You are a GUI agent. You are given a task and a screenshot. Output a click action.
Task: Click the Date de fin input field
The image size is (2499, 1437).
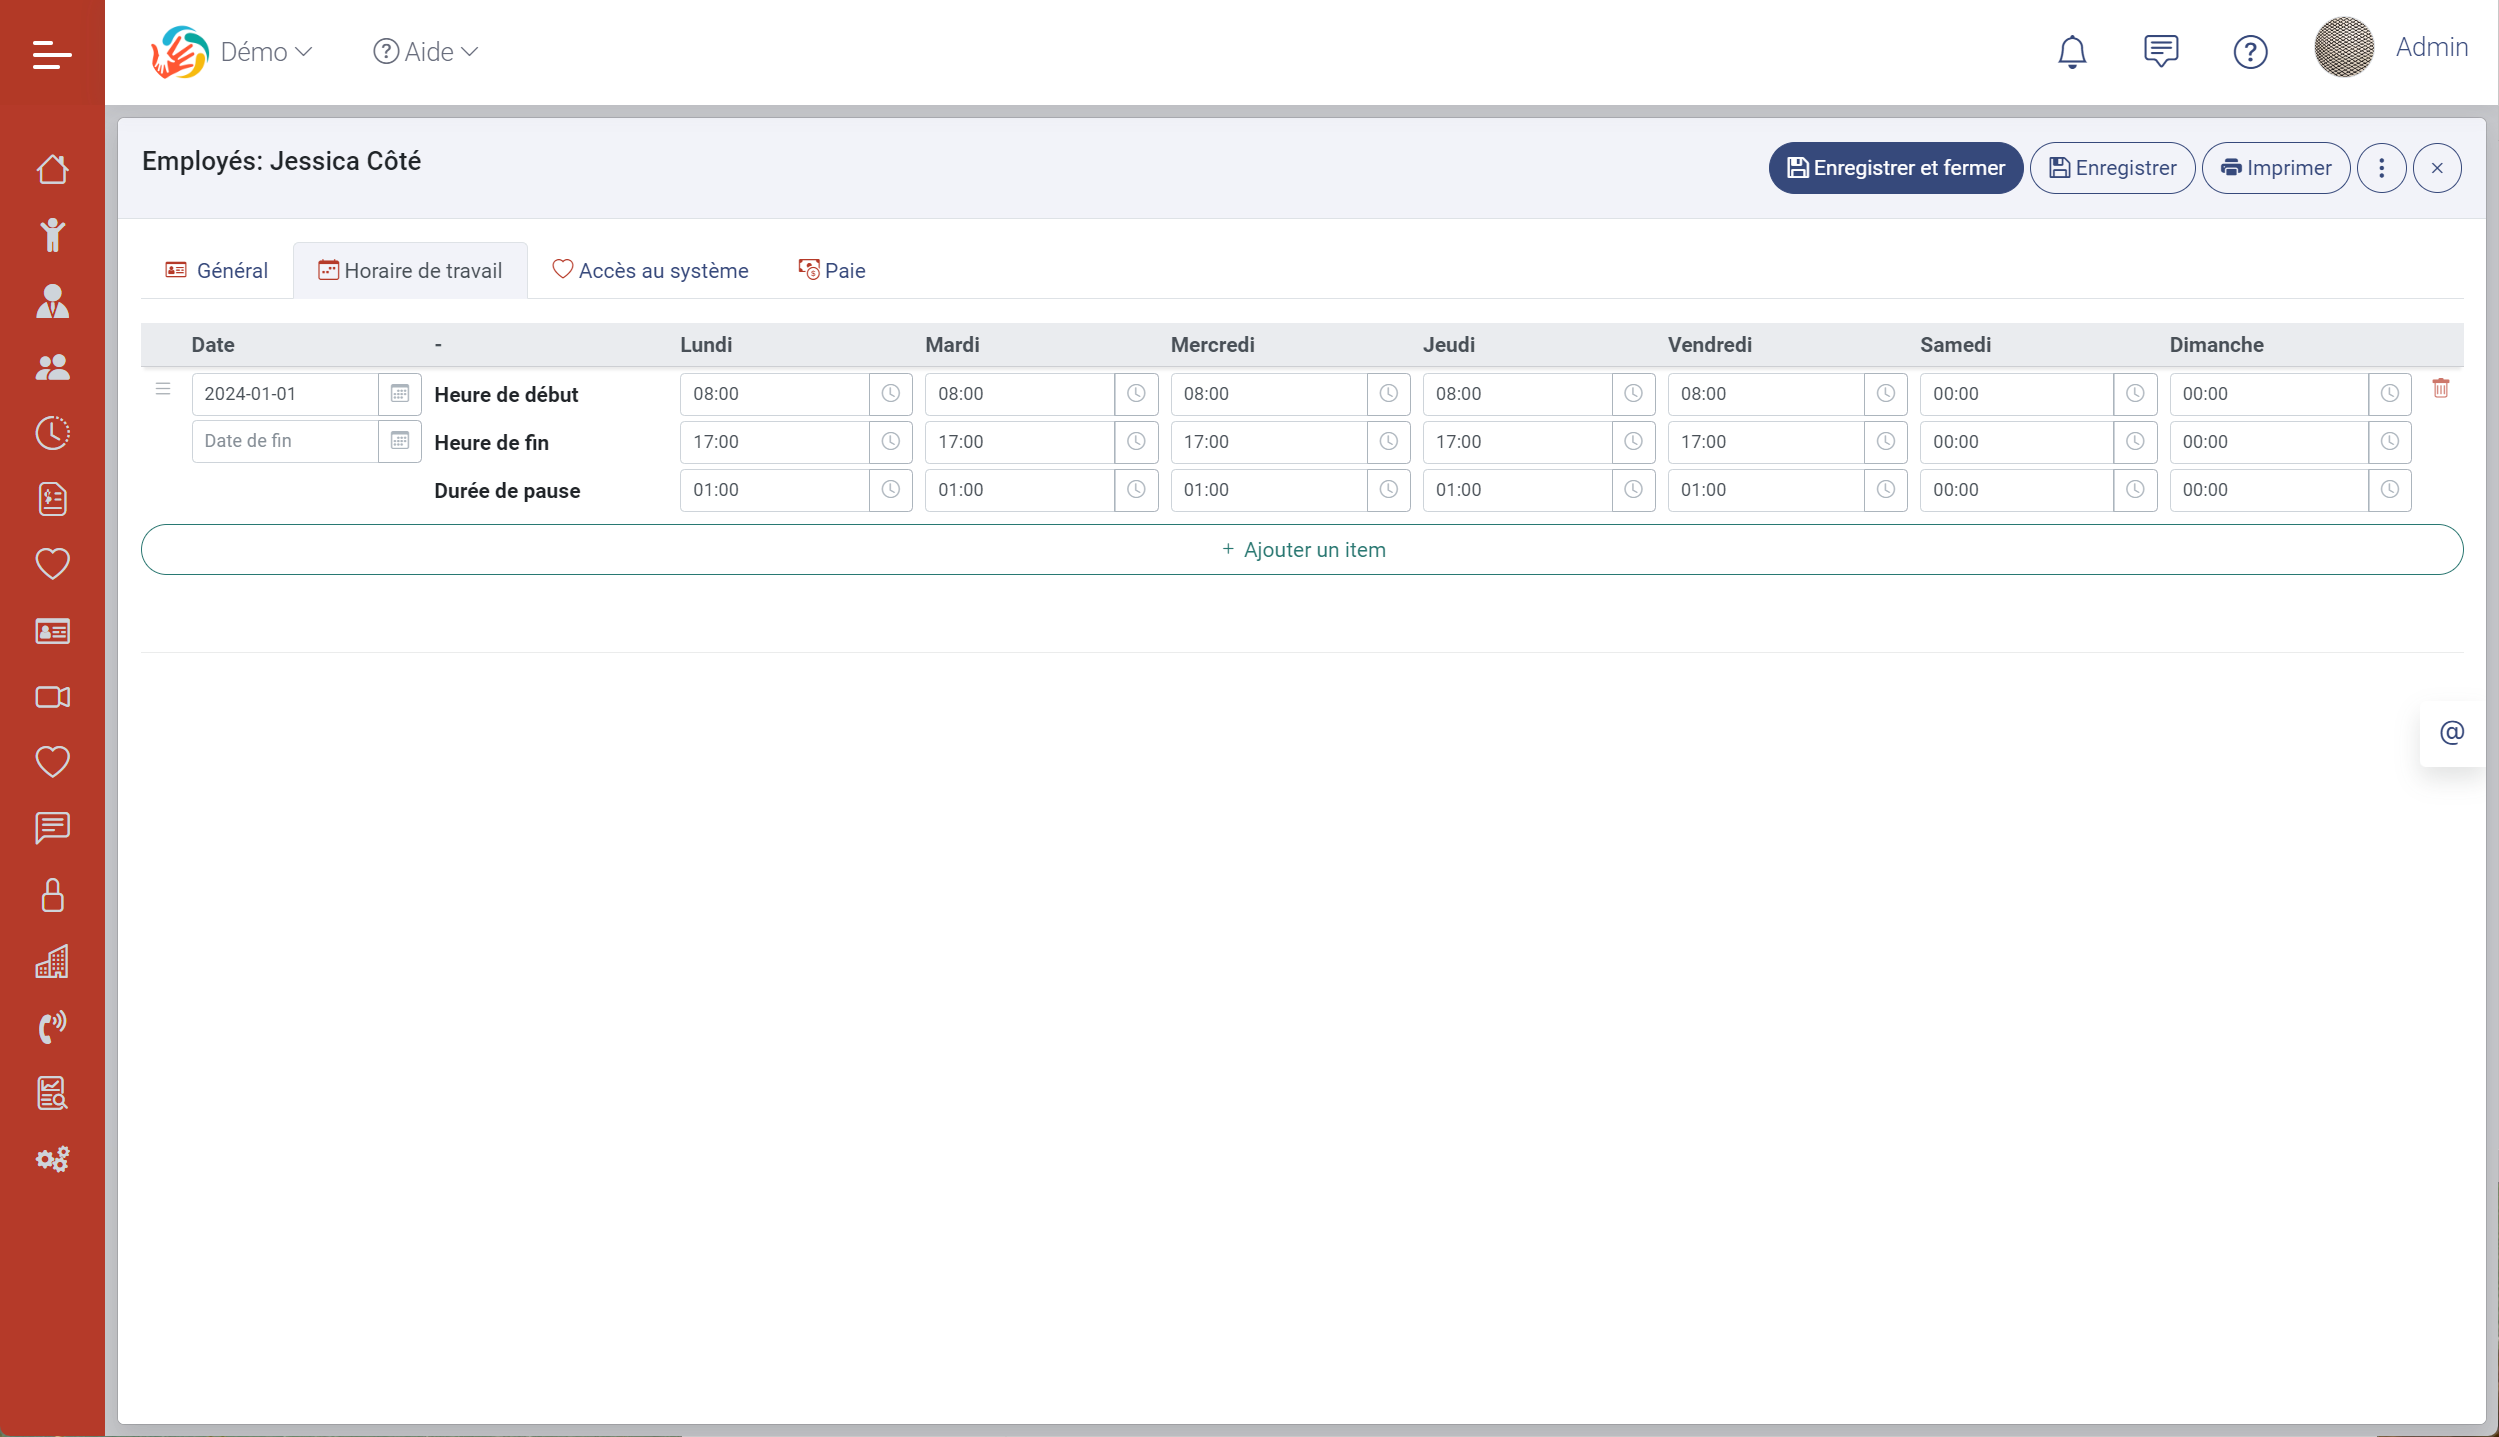(x=285, y=441)
